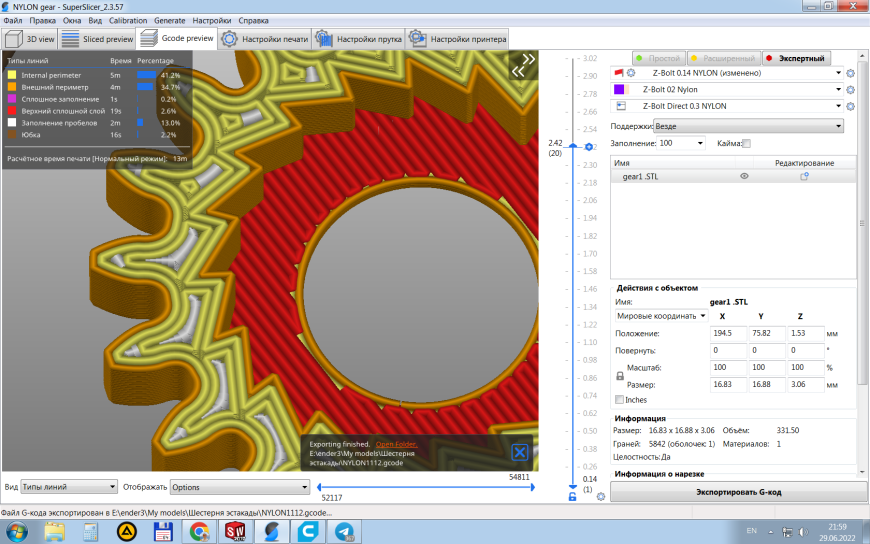Screen dimensions: 870x544
Task: Click the small gear beside the print preset flag
Action: point(631,73)
